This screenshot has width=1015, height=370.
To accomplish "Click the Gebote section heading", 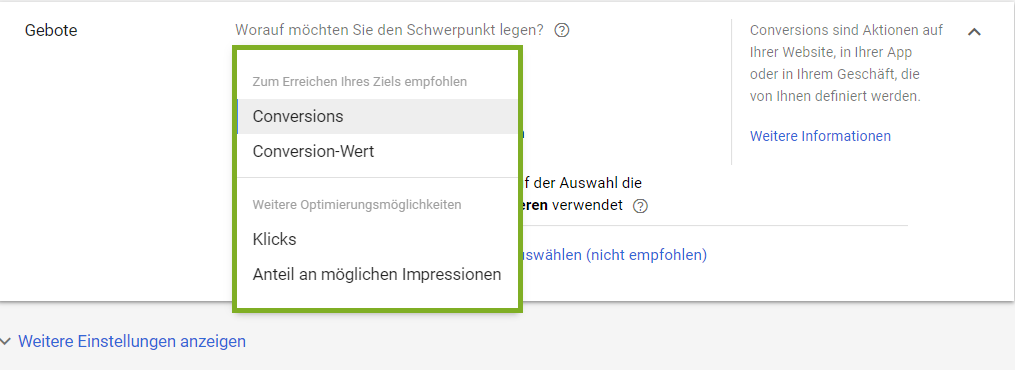I will point(51,30).
